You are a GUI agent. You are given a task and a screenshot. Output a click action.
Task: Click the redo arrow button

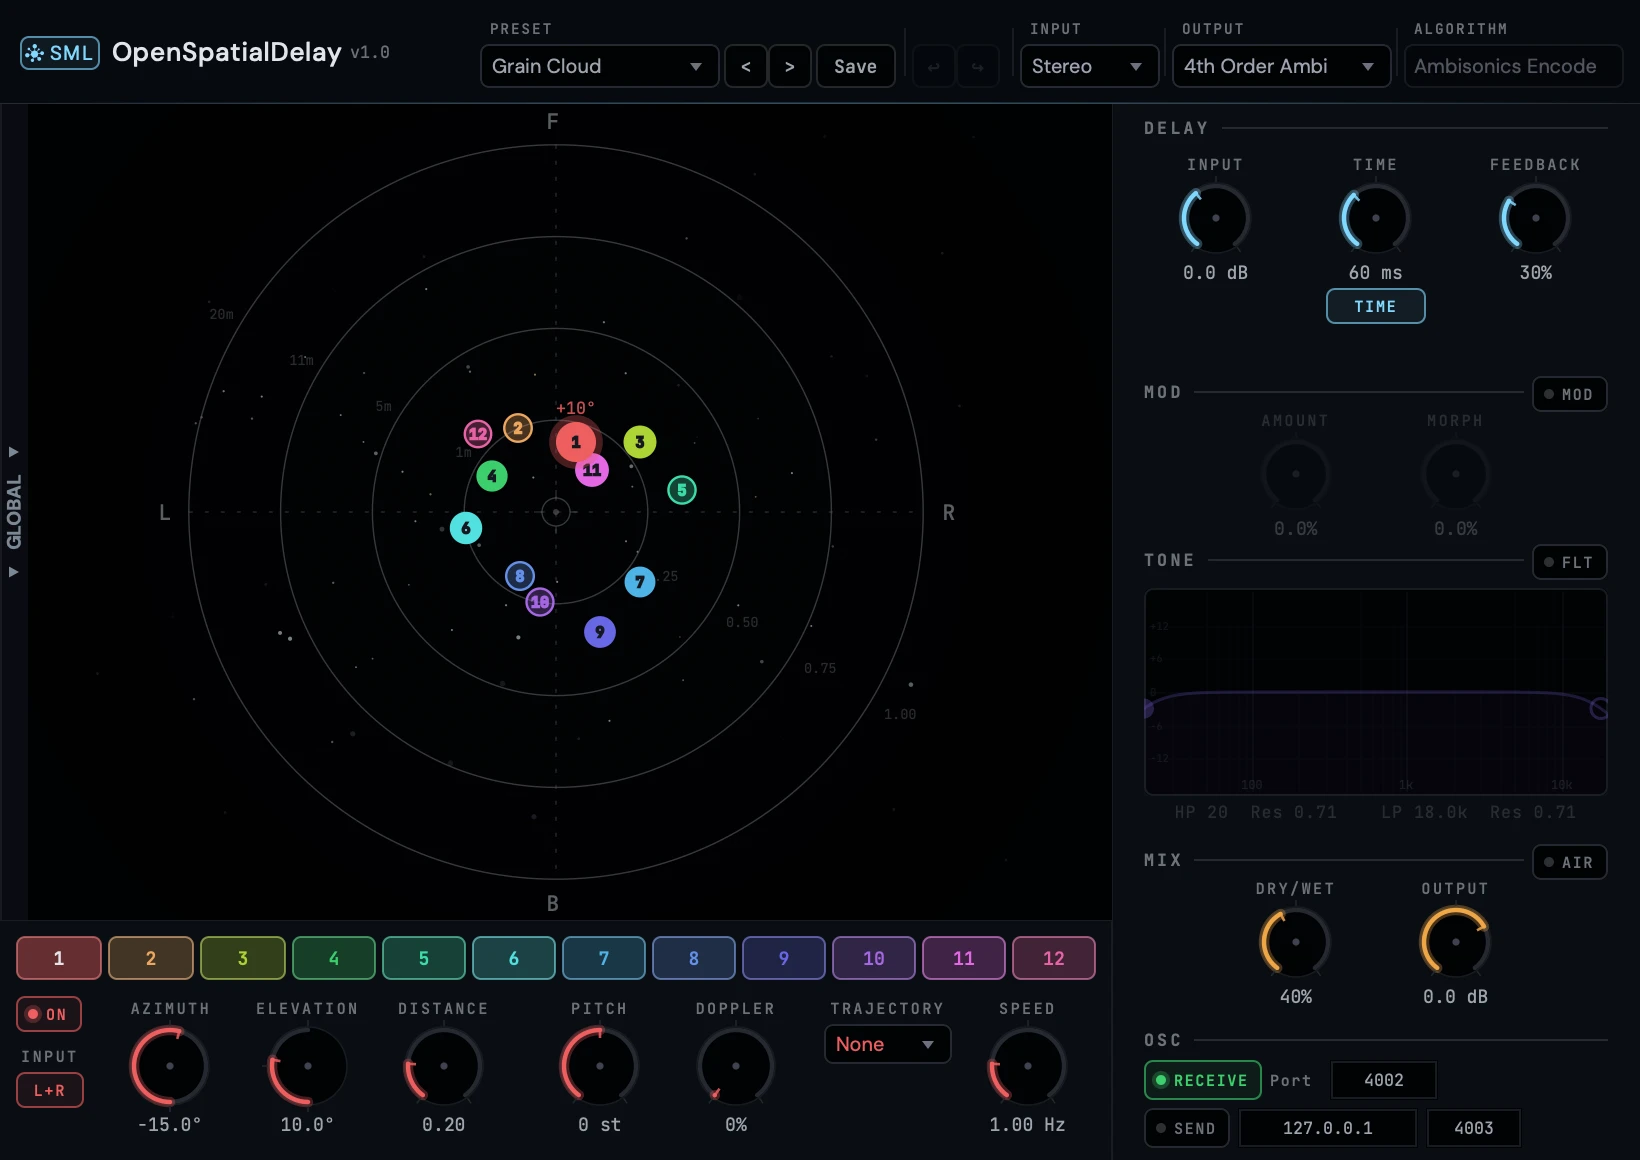click(x=978, y=67)
